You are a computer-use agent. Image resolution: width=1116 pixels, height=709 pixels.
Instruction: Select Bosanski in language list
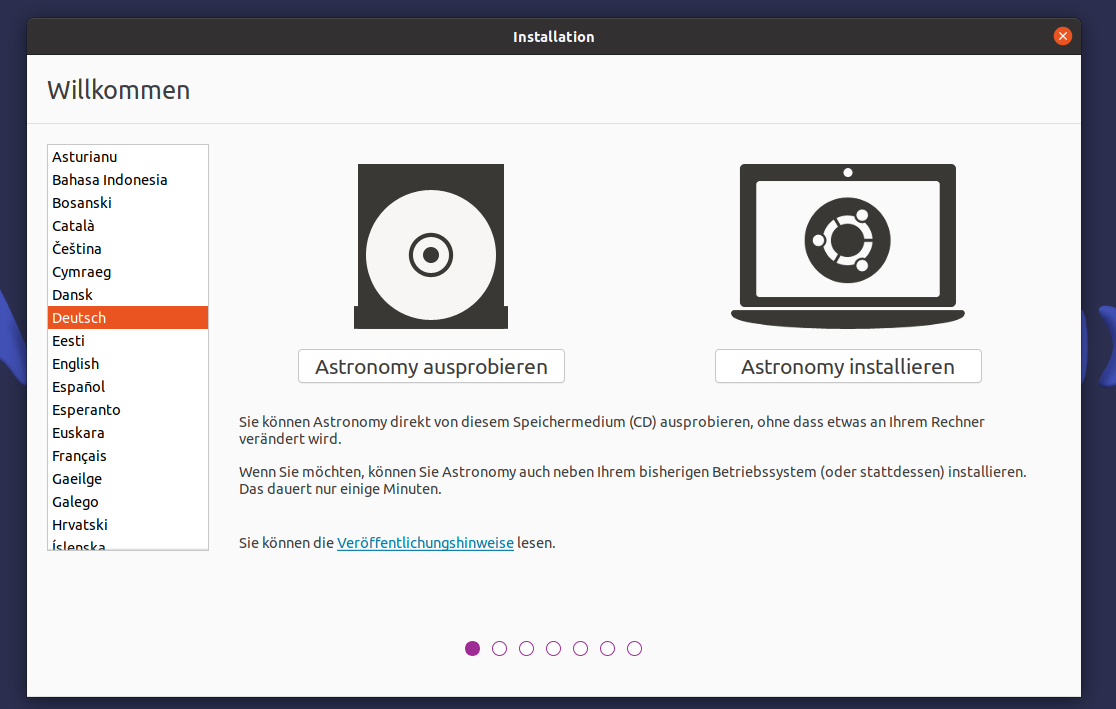[128, 203]
